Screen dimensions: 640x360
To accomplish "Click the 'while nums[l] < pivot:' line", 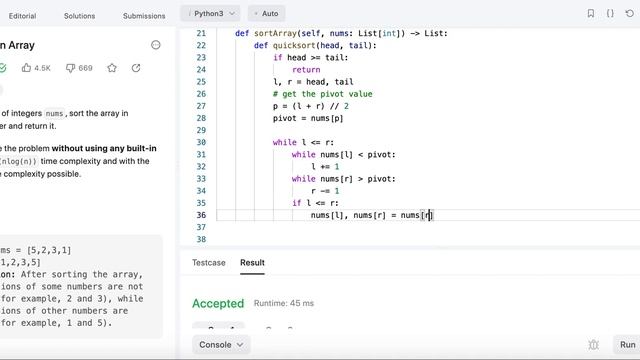I will (x=344, y=155).
